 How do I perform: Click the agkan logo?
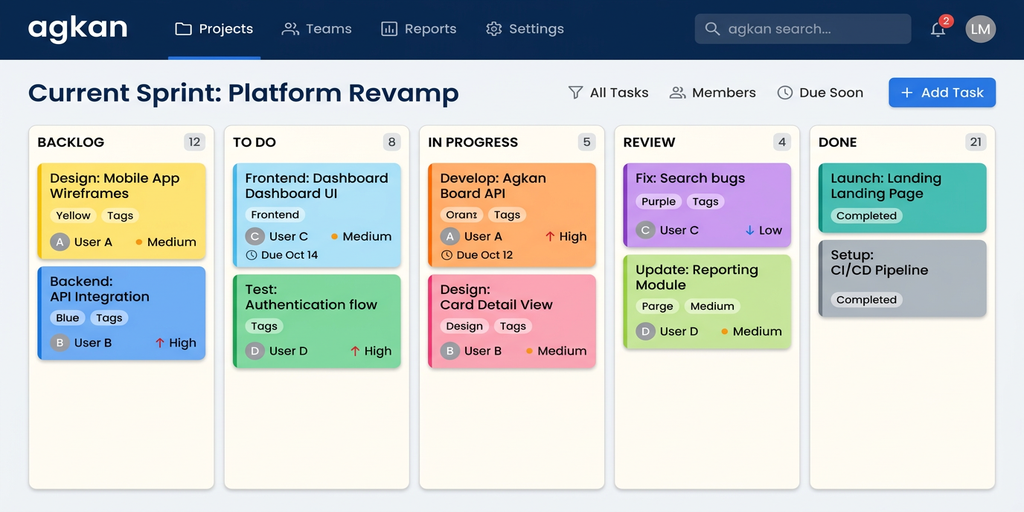pos(78,28)
